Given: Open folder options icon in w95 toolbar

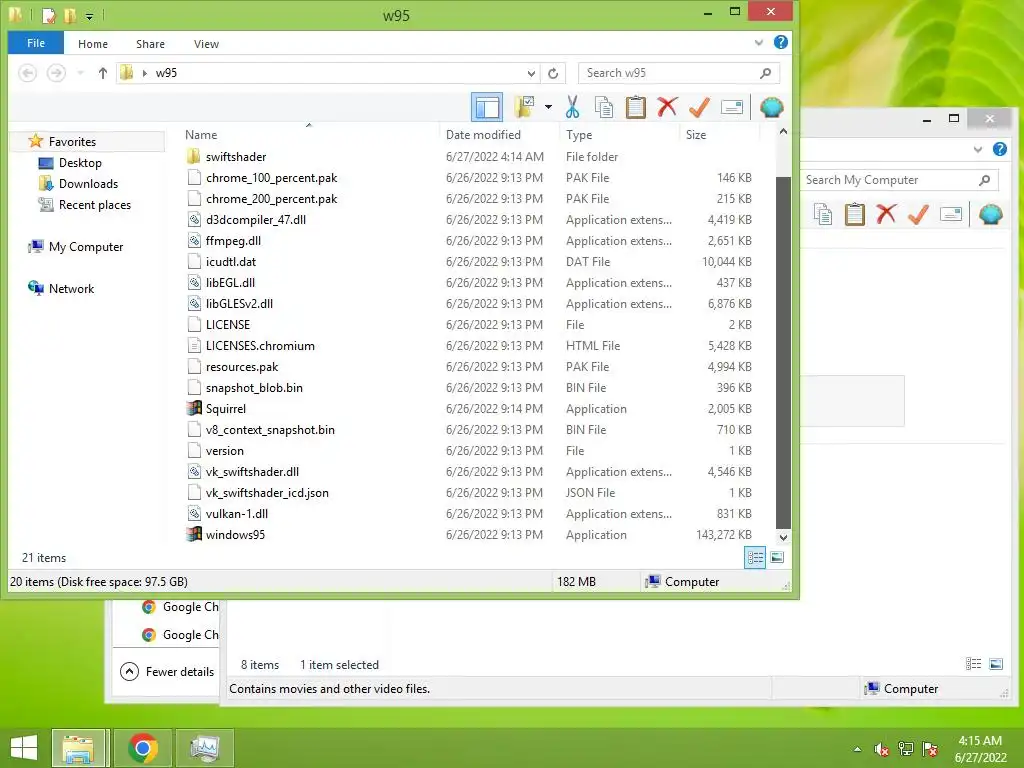Looking at the screenshot, I should point(524,107).
